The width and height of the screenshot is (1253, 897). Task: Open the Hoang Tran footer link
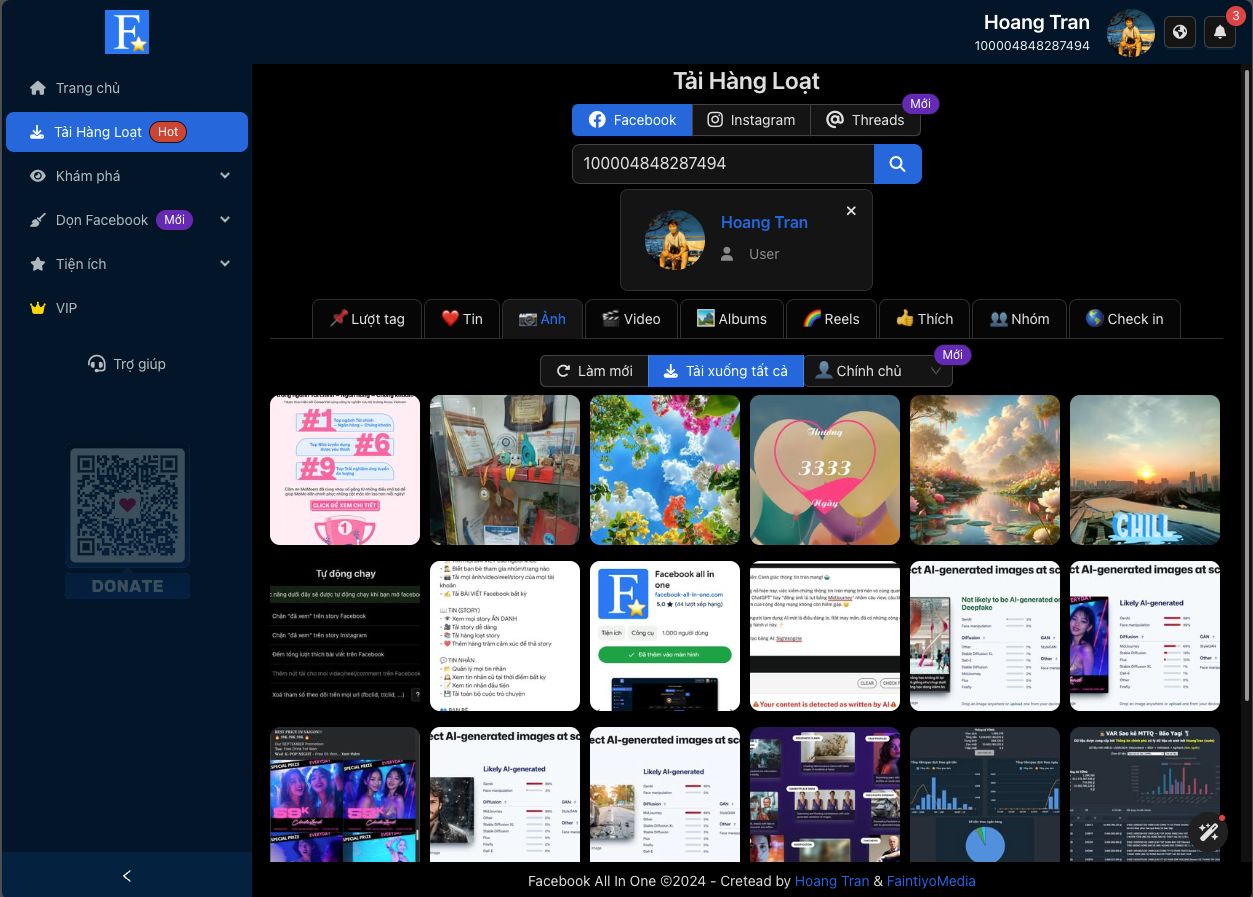click(832, 881)
